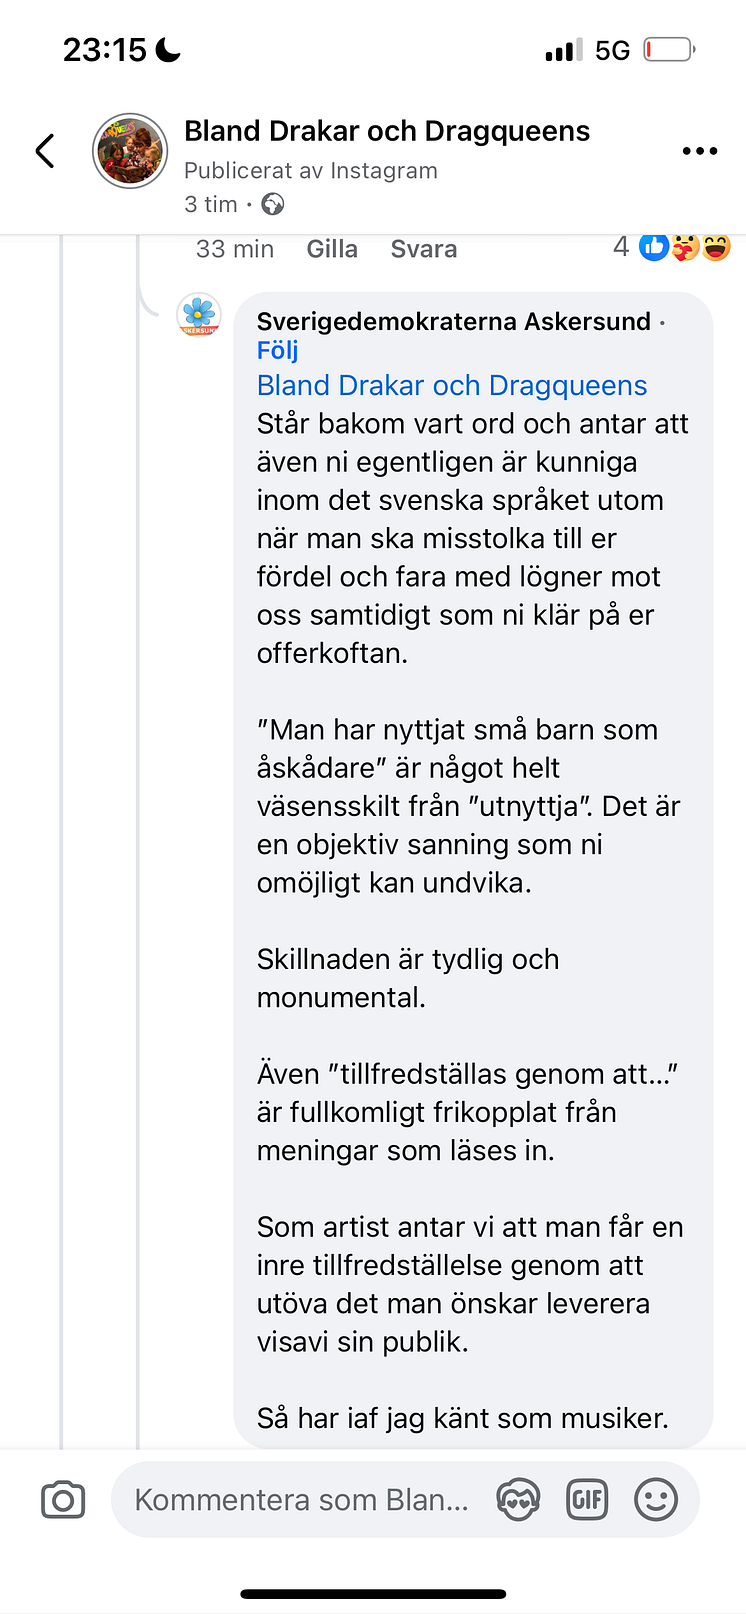Screen dimensions: 746x1614
Task: Open the avatar sticker picker
Action: (518, 1499)
